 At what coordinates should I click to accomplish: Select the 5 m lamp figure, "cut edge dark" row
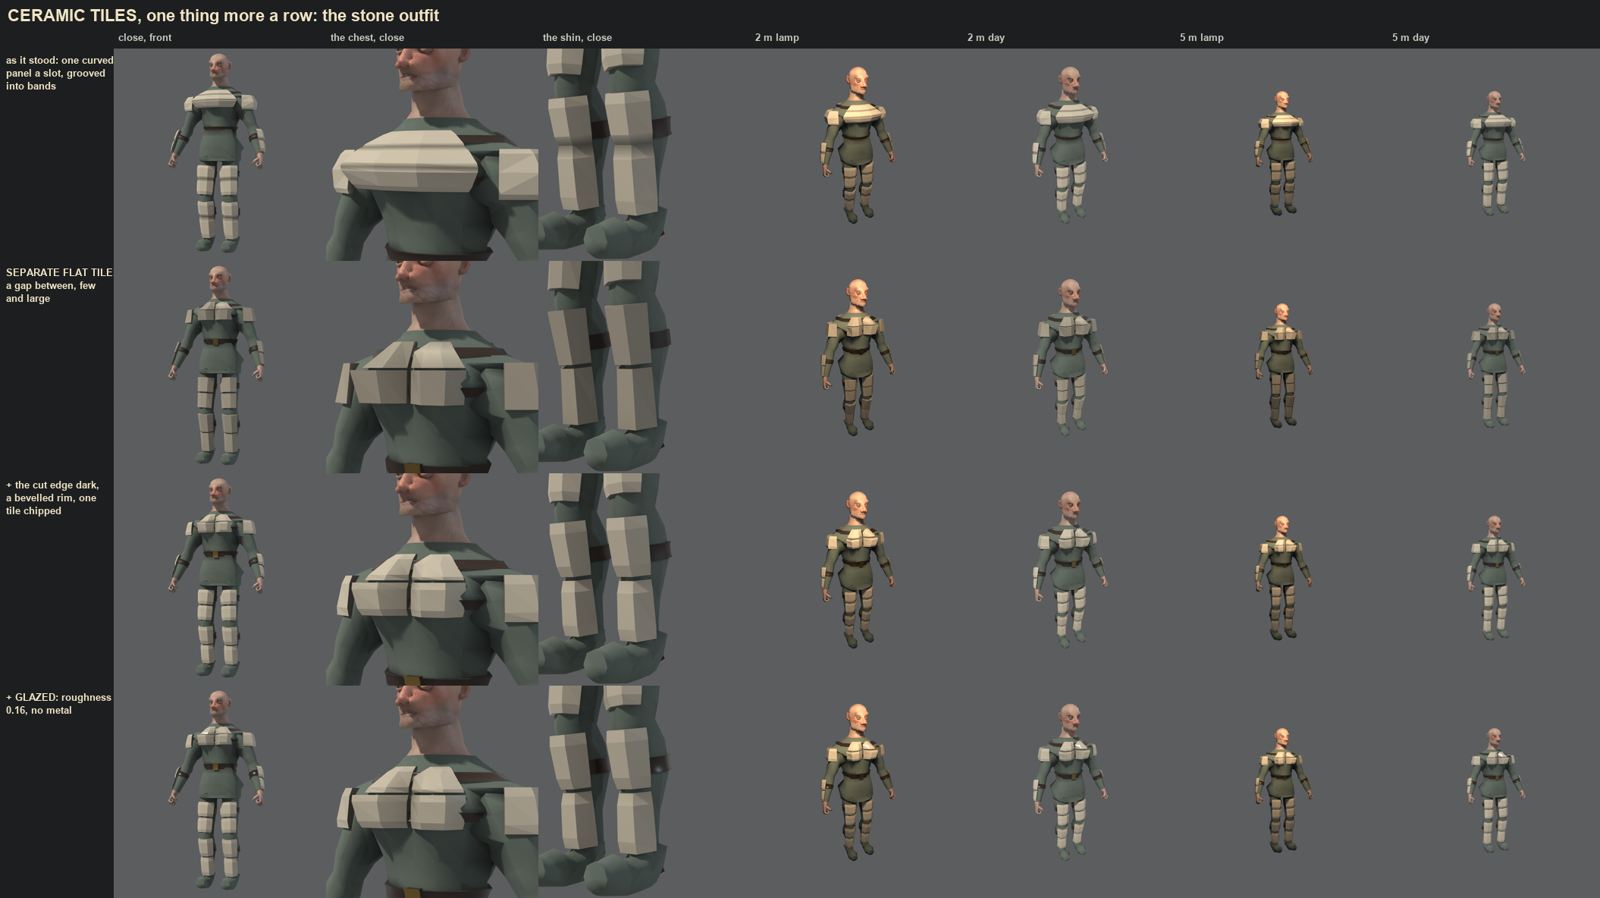point(1281,580)
